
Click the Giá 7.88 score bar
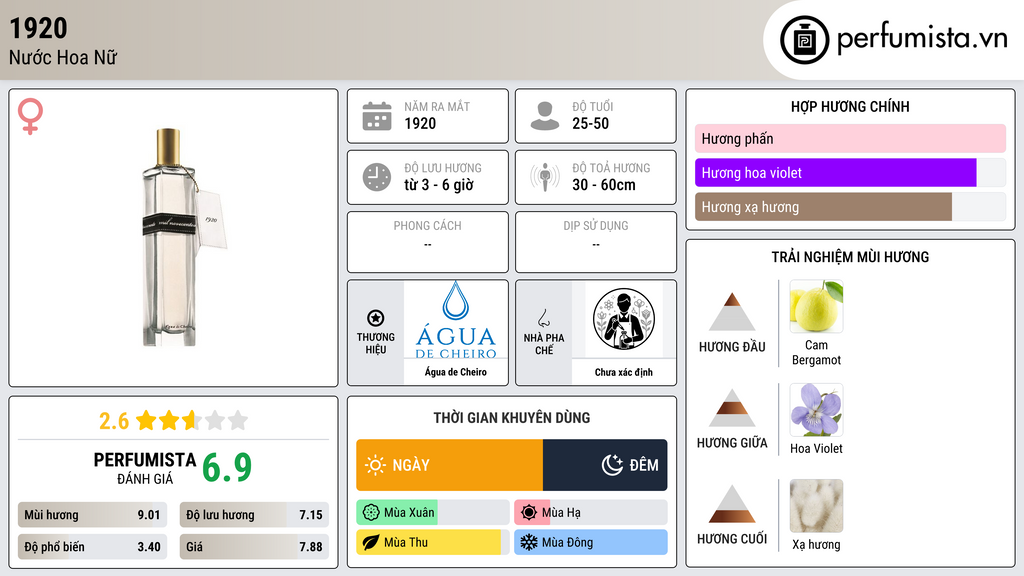pos(254,547)
